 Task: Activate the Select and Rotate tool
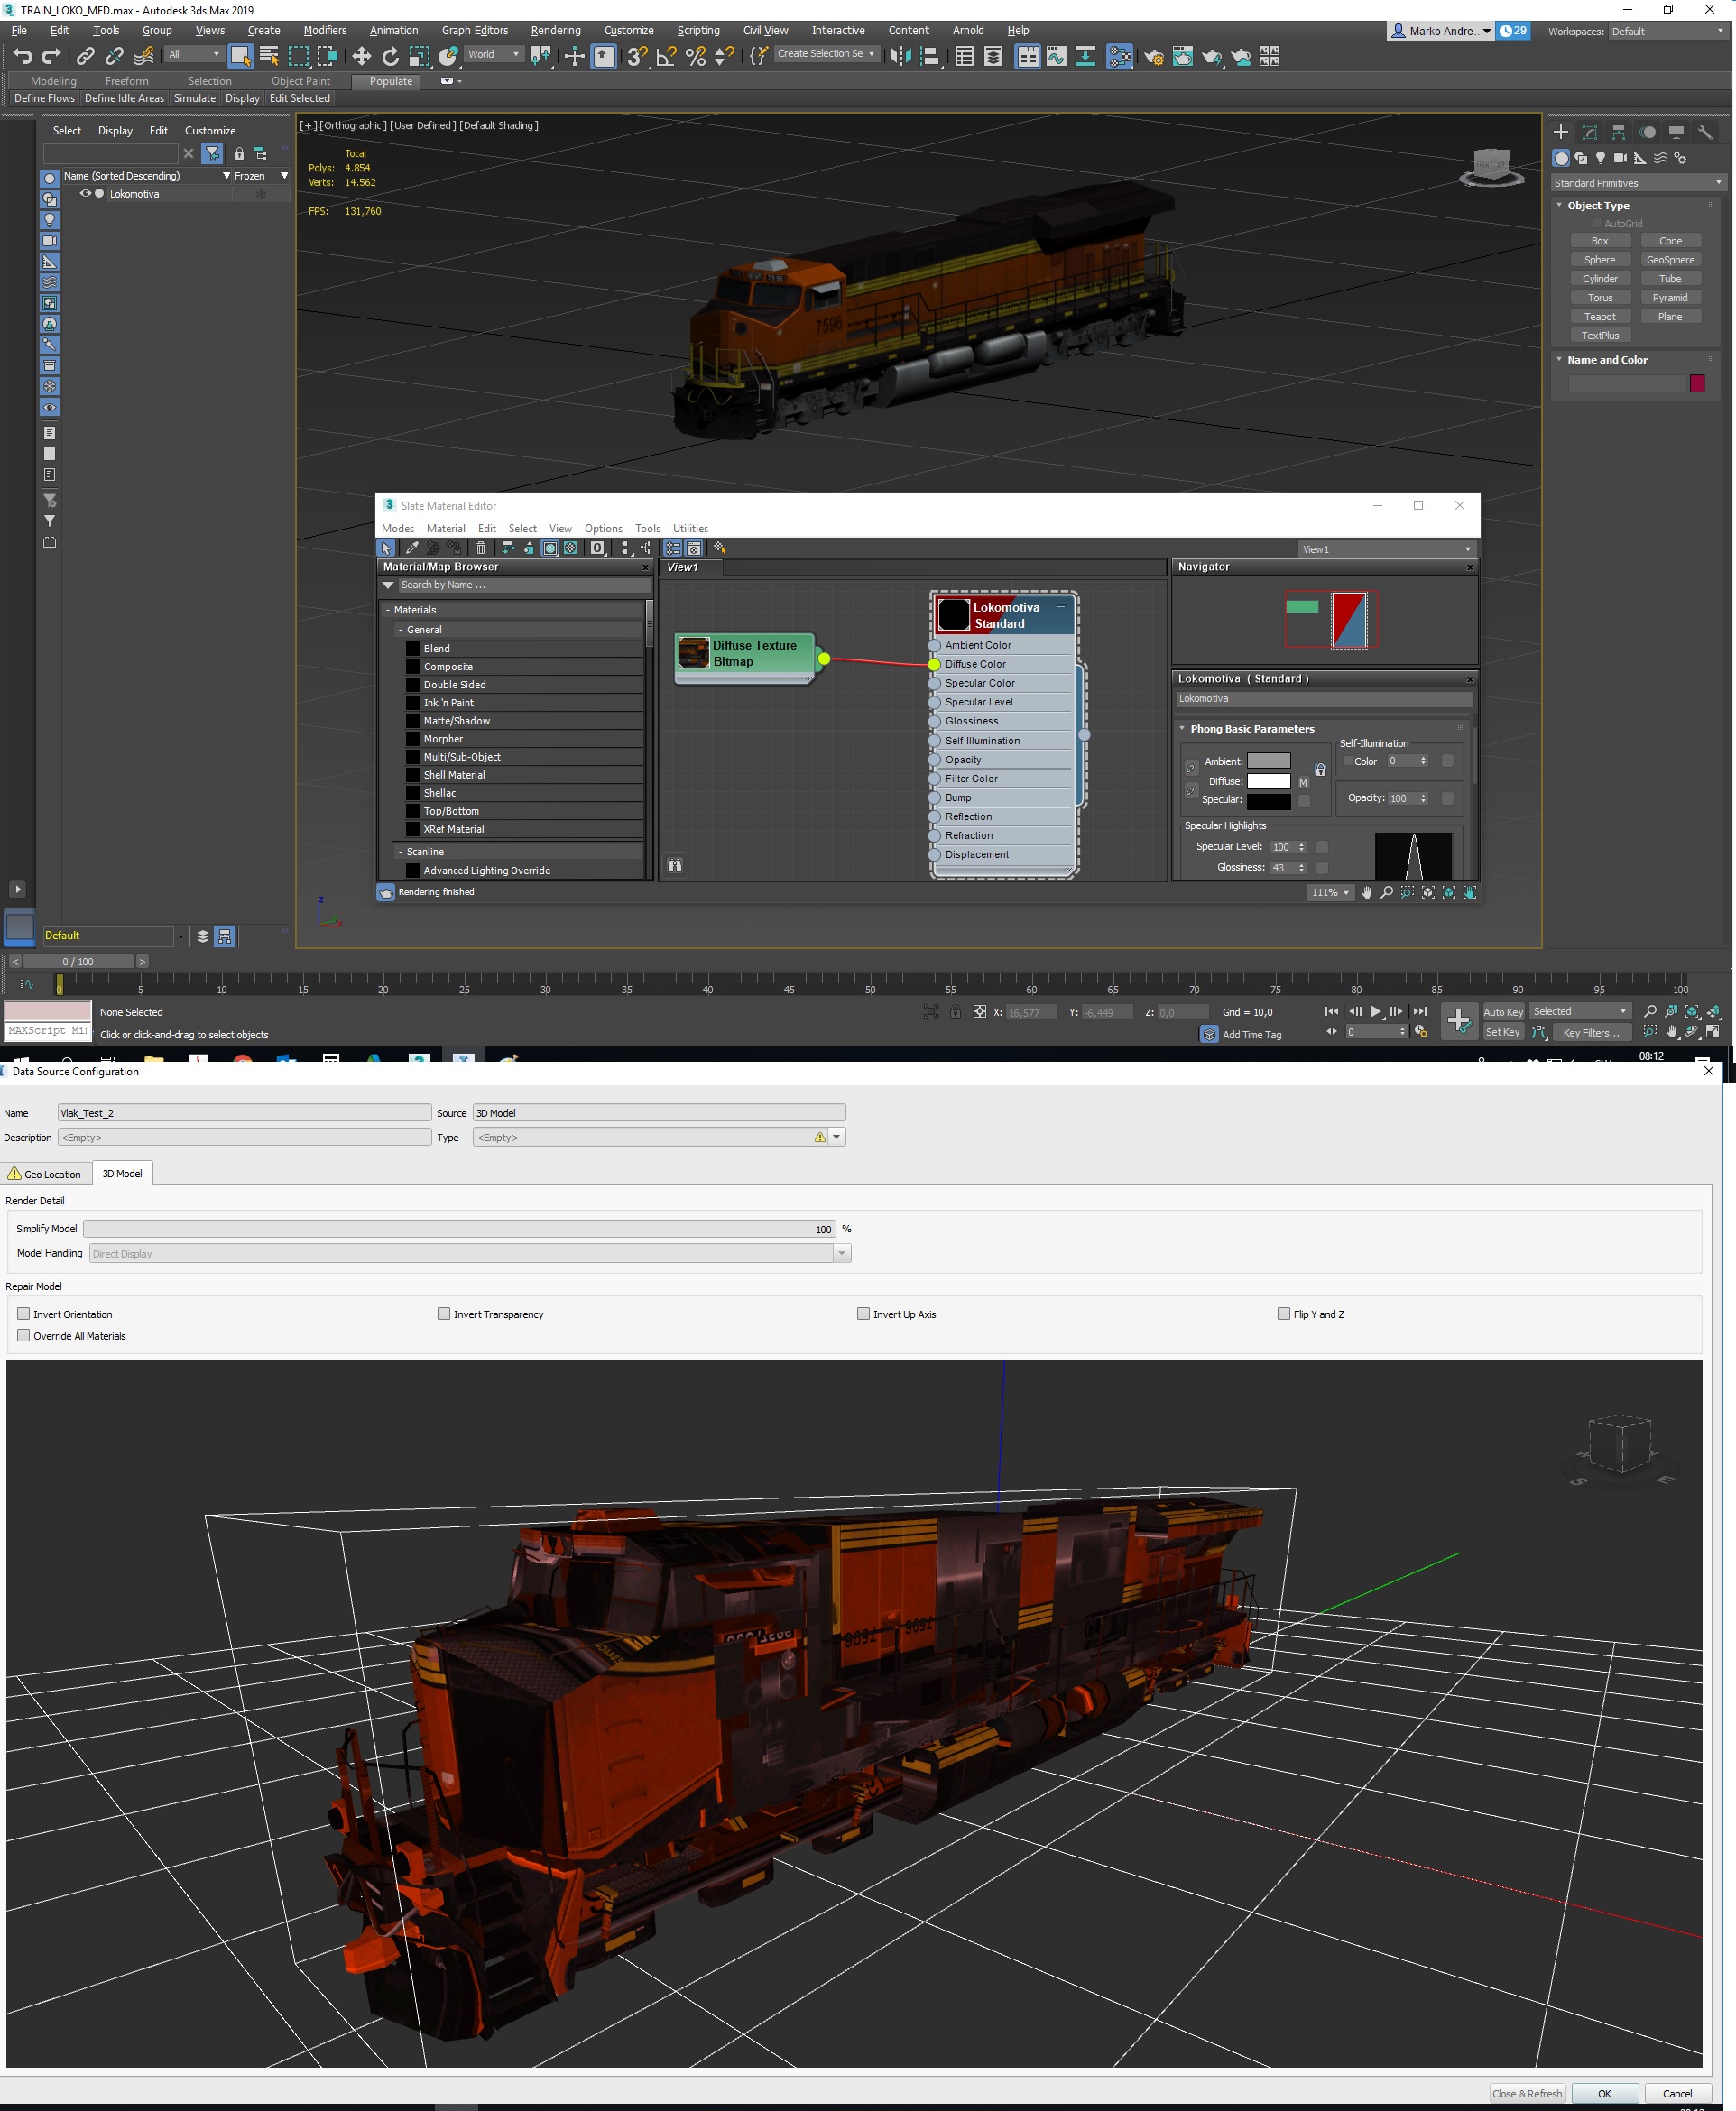(x=392, y=56)
